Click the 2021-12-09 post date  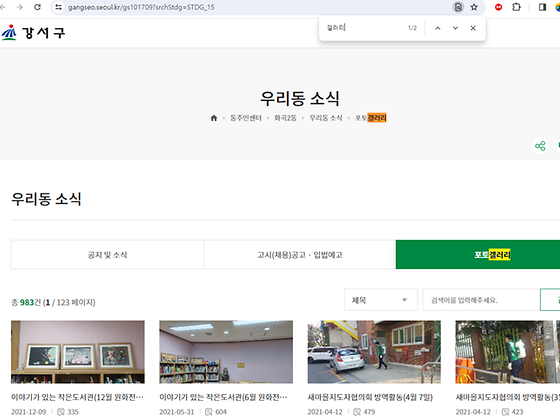(29, 412)
